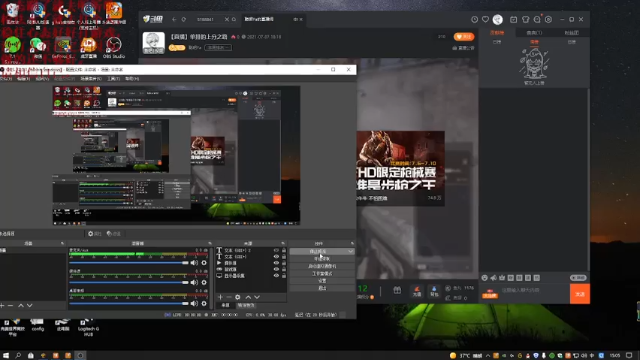The image size is (640, 360).
Task: Switch to the middle chat panel tab
Action: pyautogui.click(x=534, y=33)
